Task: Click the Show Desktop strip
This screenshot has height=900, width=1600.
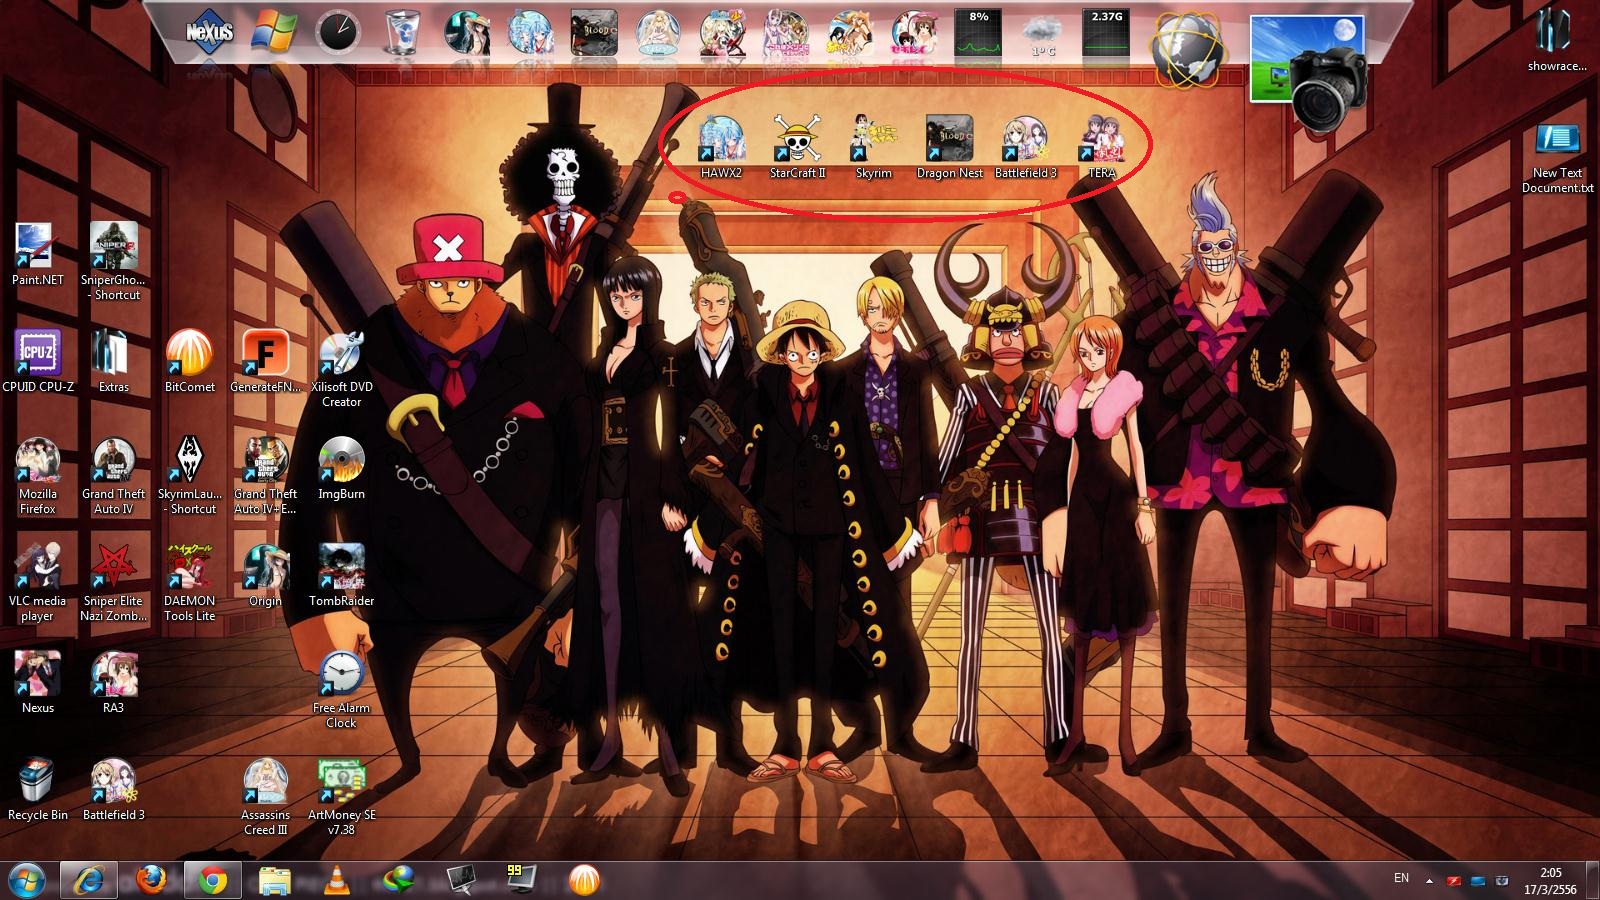Action: (1593, 881)
